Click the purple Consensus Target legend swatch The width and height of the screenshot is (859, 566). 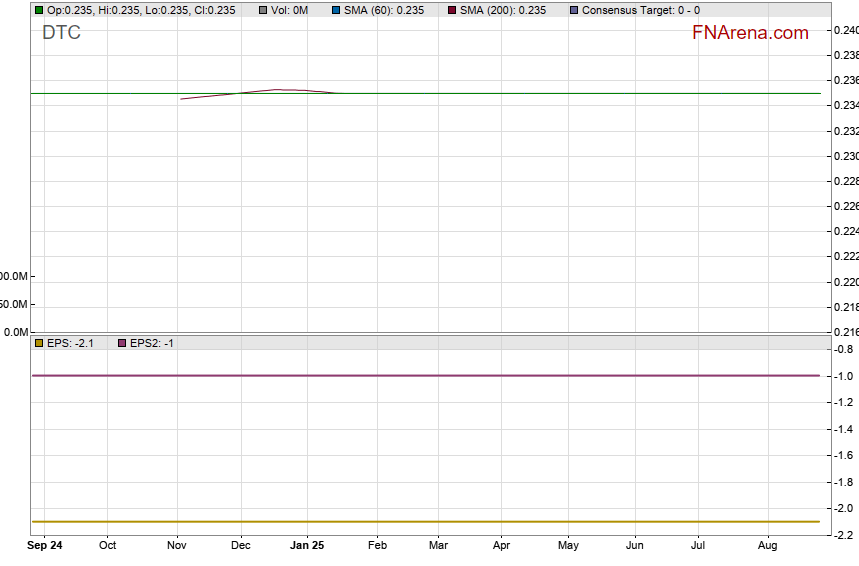tap(573, 10)
